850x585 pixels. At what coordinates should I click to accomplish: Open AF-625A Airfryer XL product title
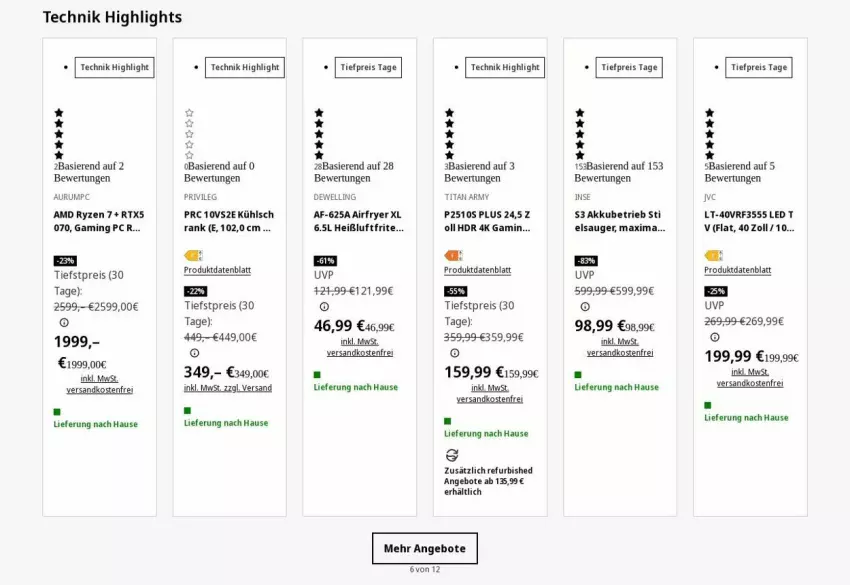point(358,221)
